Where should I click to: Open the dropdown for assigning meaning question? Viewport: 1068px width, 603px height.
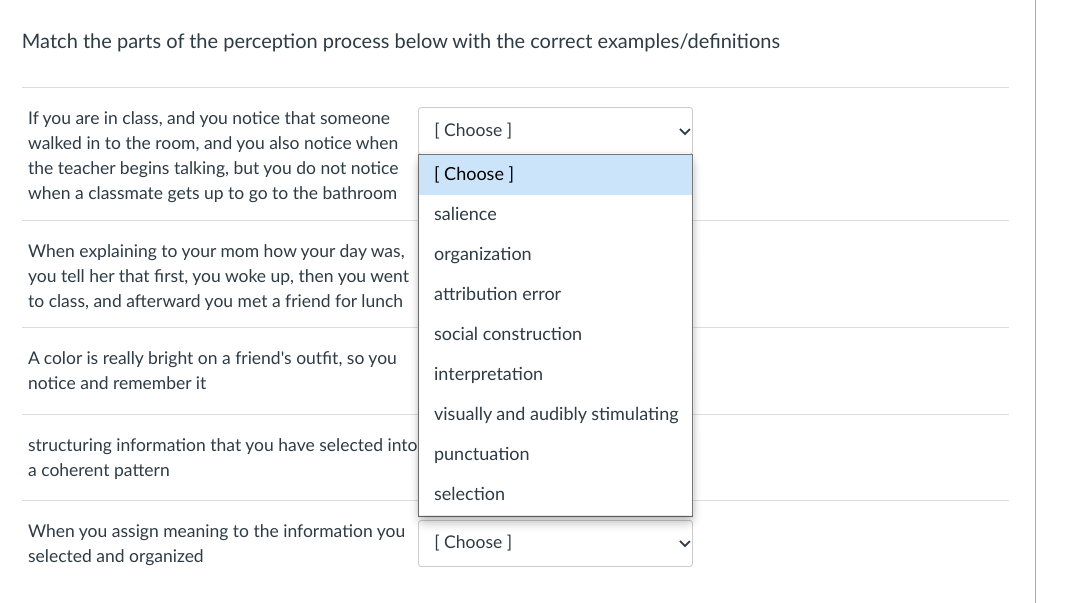(554, 542)
